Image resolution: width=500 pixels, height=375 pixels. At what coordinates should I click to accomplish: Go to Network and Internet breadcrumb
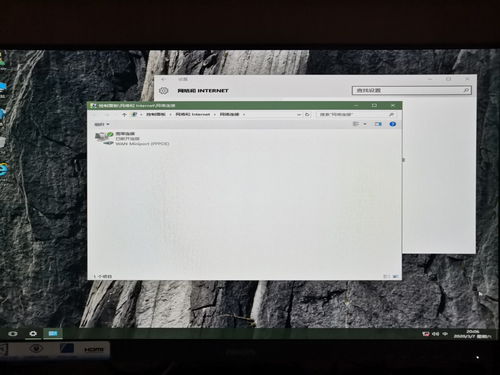point(193,114)
